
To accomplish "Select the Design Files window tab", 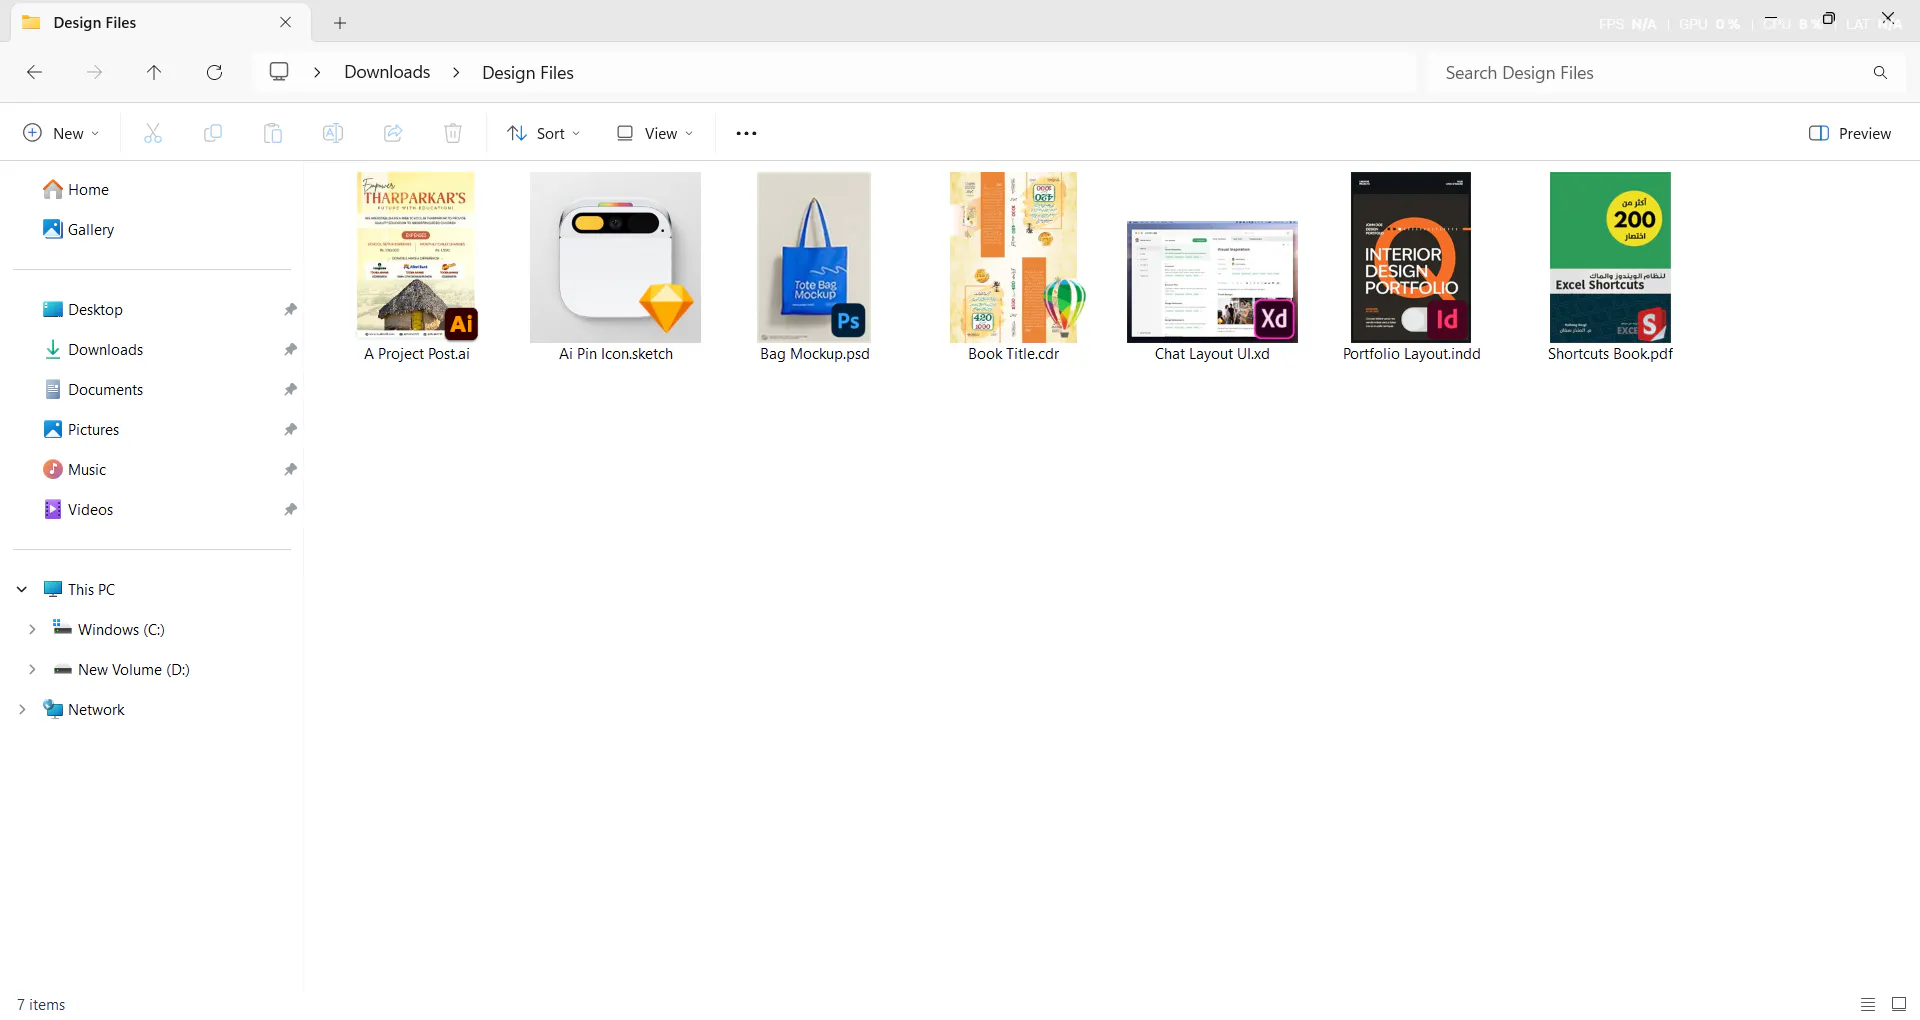I will (160, 22).
